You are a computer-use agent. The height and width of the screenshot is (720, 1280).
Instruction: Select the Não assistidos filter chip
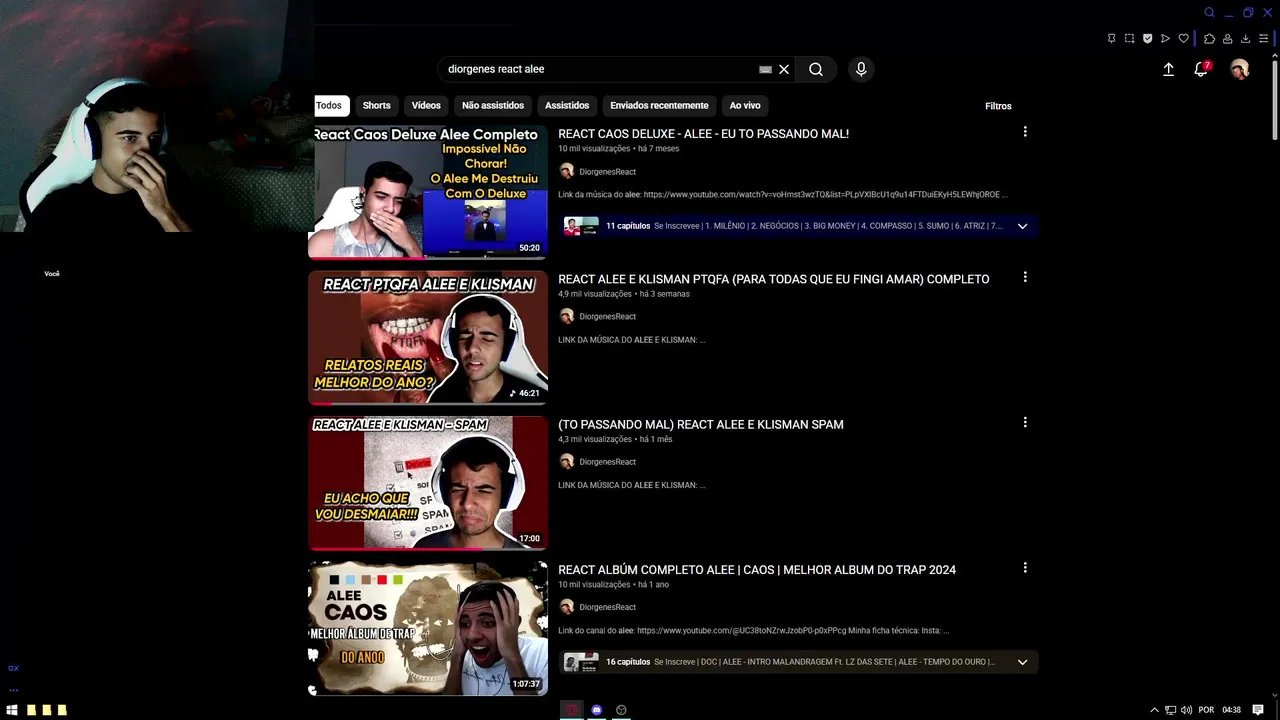493,105
